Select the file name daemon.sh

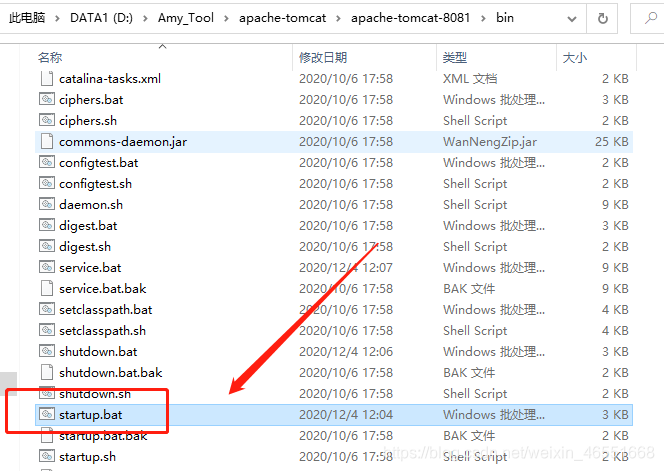91,204
